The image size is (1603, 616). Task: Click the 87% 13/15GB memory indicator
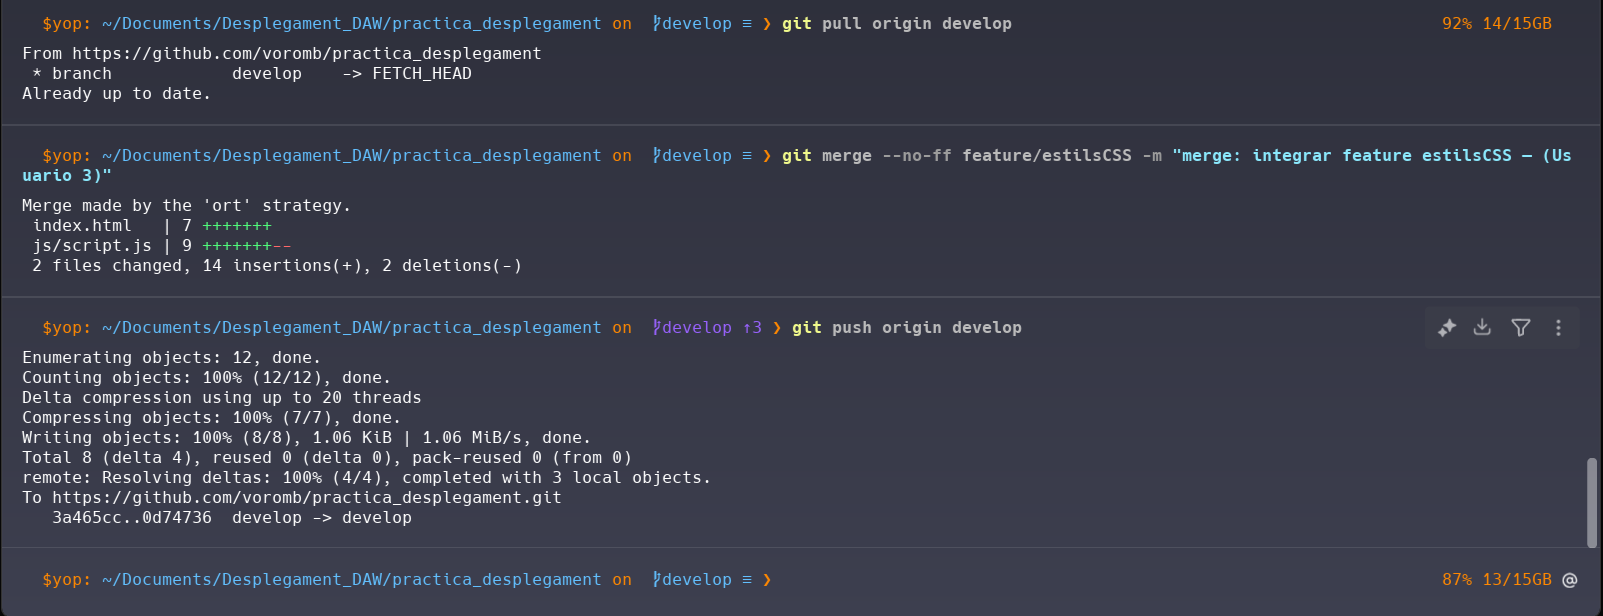[x=1496, y=580]
